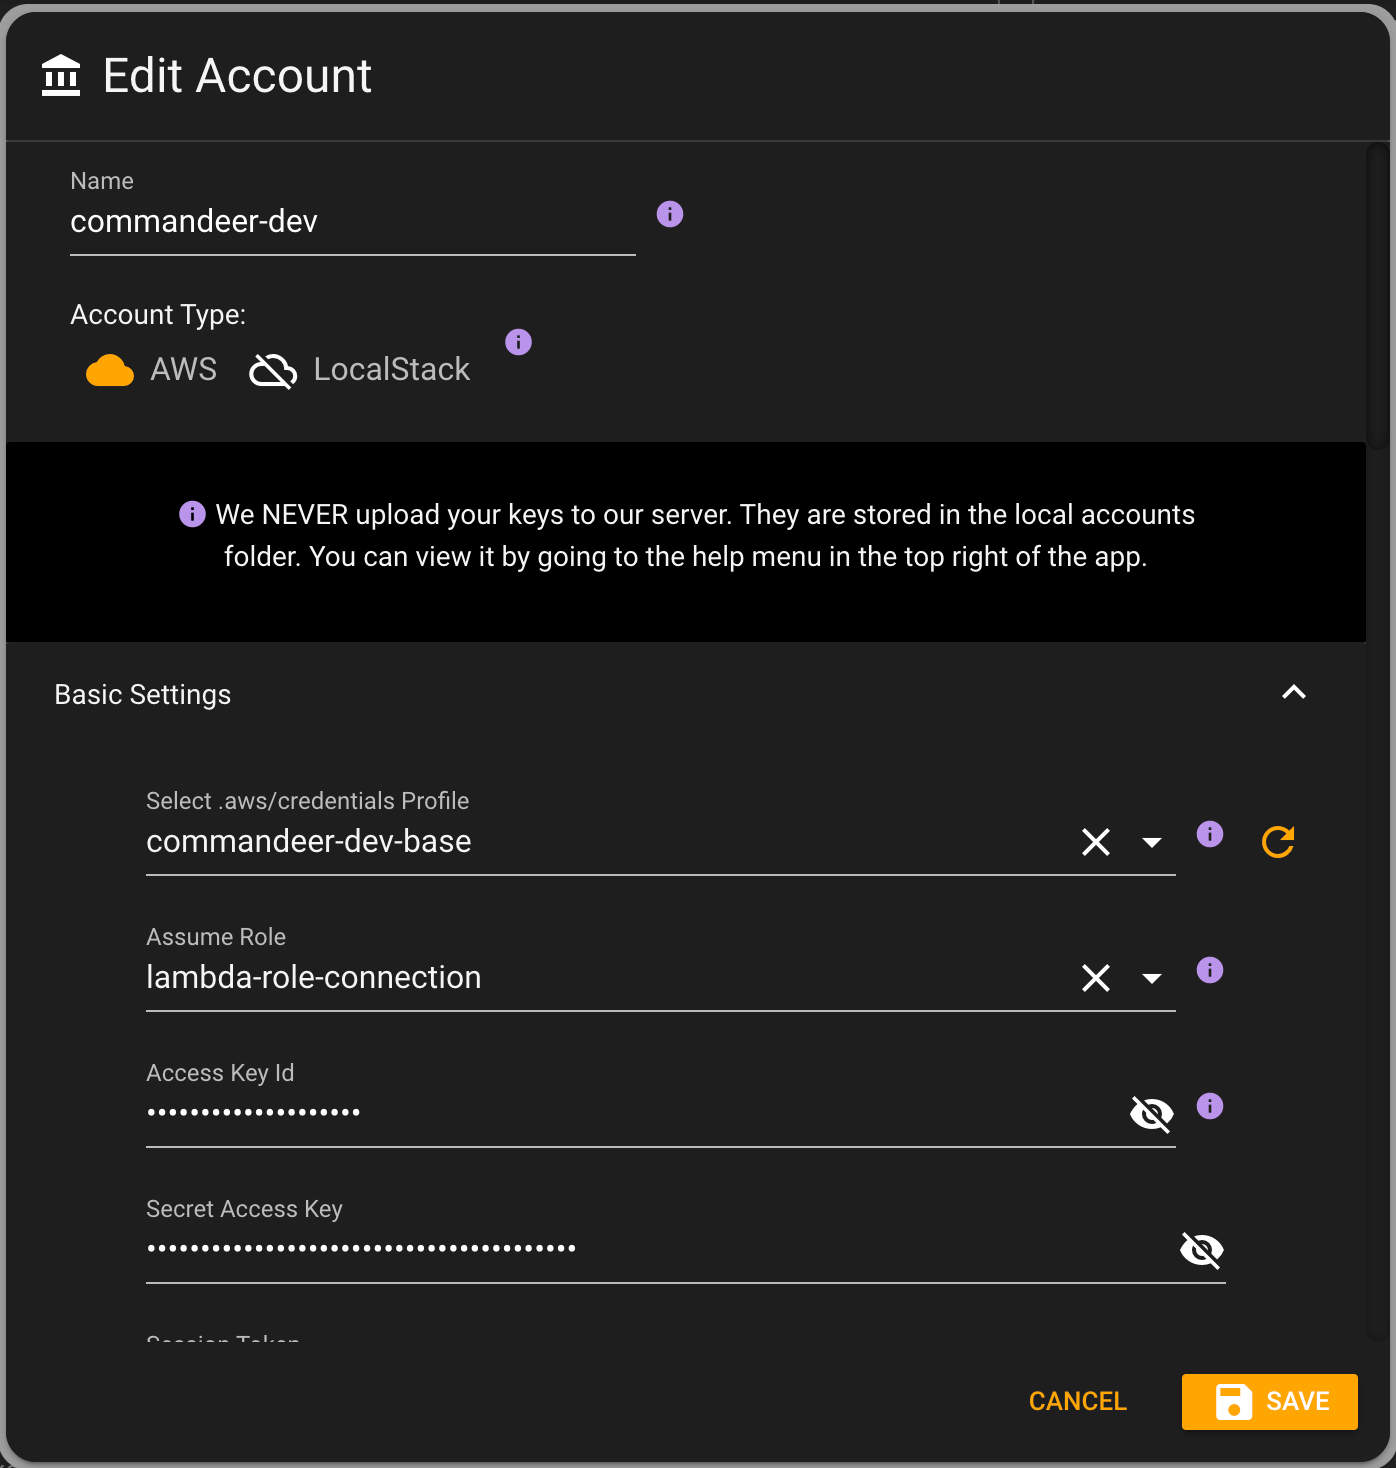Viewport: 1396px width, 1468px height.
Task: Click the commandeer-dev-base profile combo box
Action: [x=661, y=842]
